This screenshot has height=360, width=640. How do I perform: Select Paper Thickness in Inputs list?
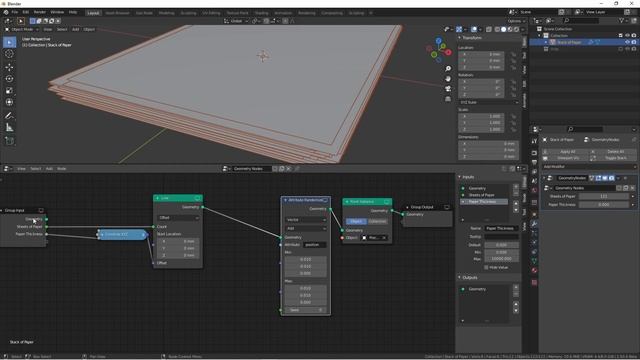pyautogui.click(x=484, y=202)
